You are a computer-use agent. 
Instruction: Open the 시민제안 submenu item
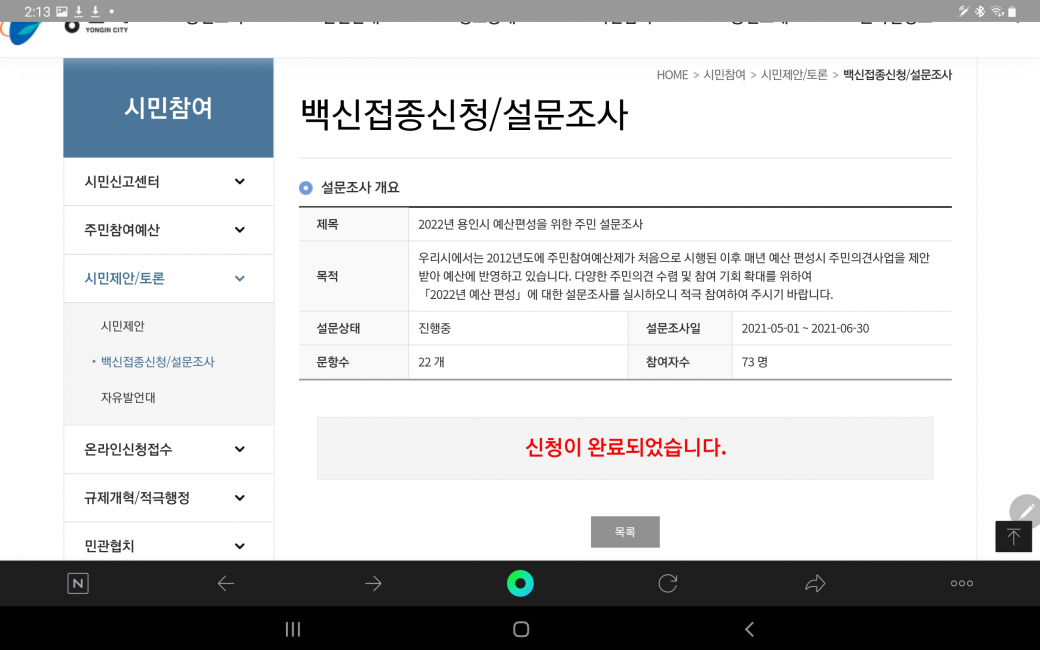123,326
